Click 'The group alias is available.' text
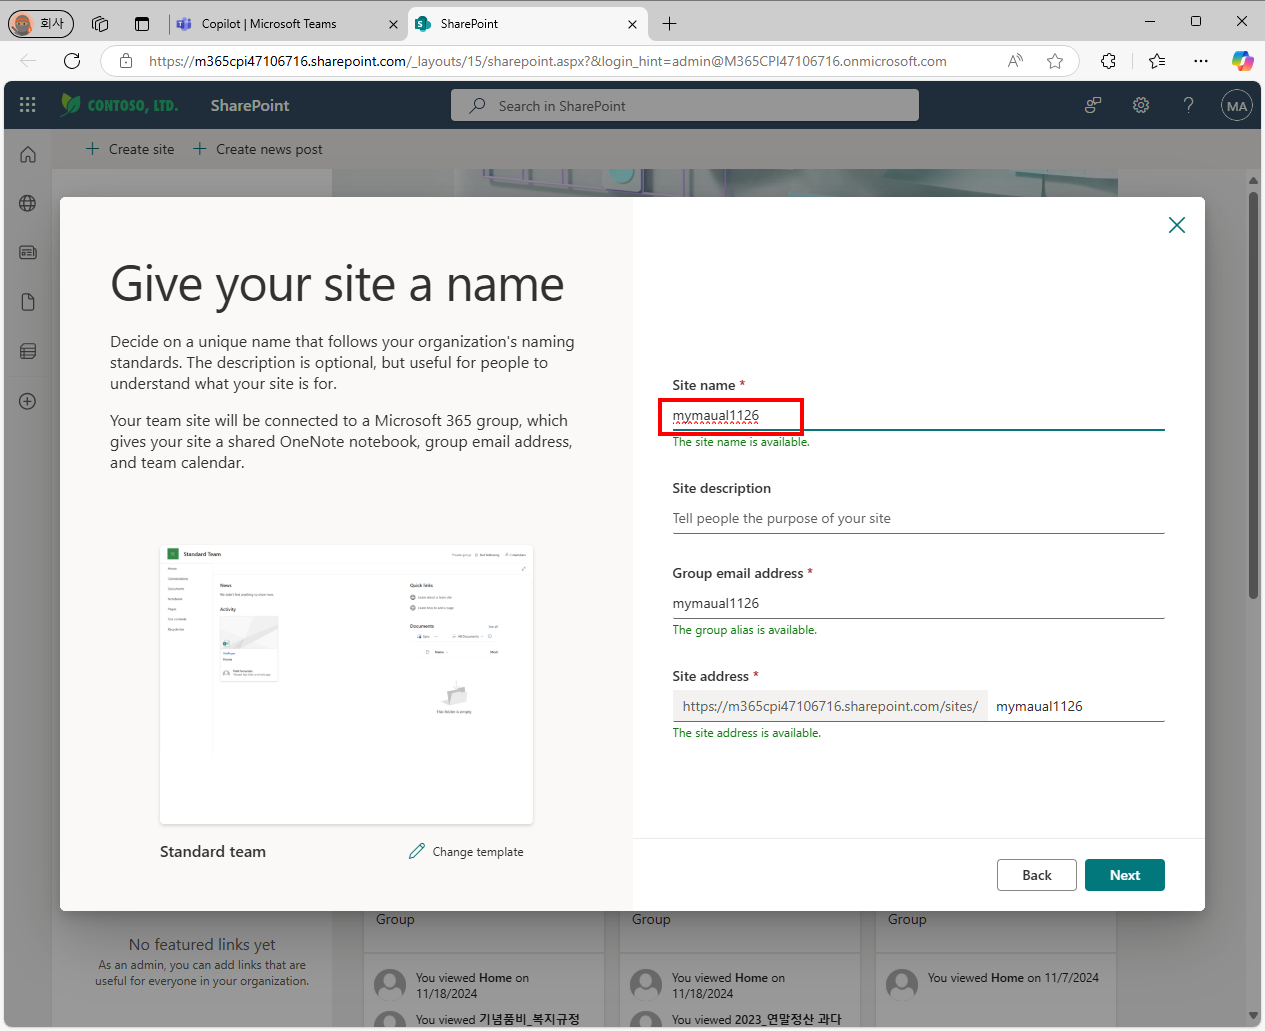Viewport: 1265px width, 1031px height. click(744, 630)
